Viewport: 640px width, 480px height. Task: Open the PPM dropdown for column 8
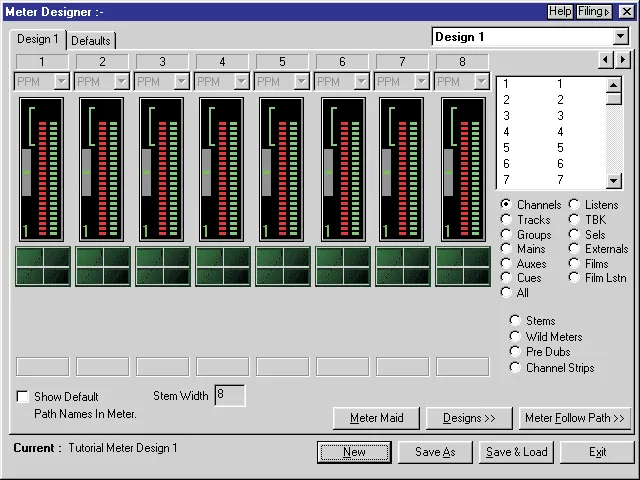coord(482,81)
